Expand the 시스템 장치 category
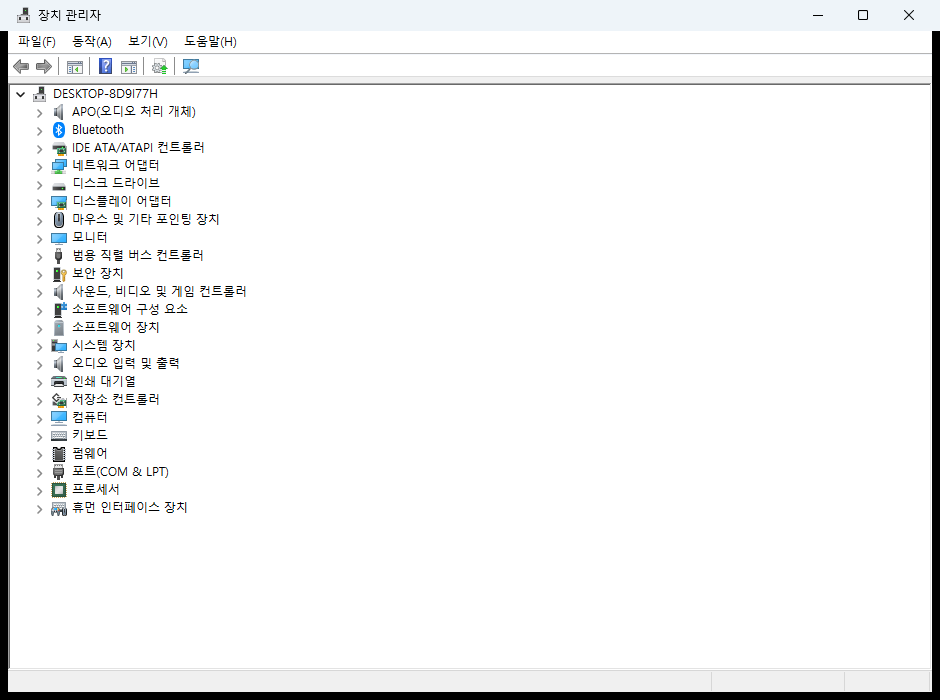This screenshot has width=940, height=700. tap(40, 346)
